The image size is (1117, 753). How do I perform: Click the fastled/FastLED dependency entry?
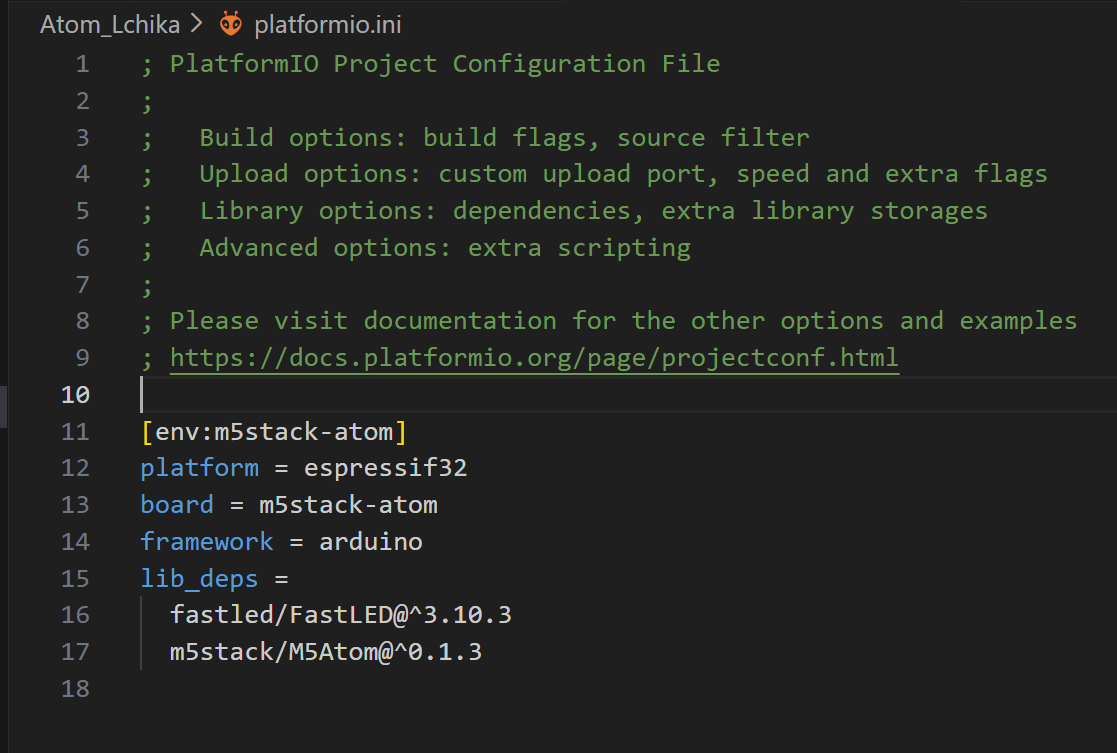click(x=340, y=615)
